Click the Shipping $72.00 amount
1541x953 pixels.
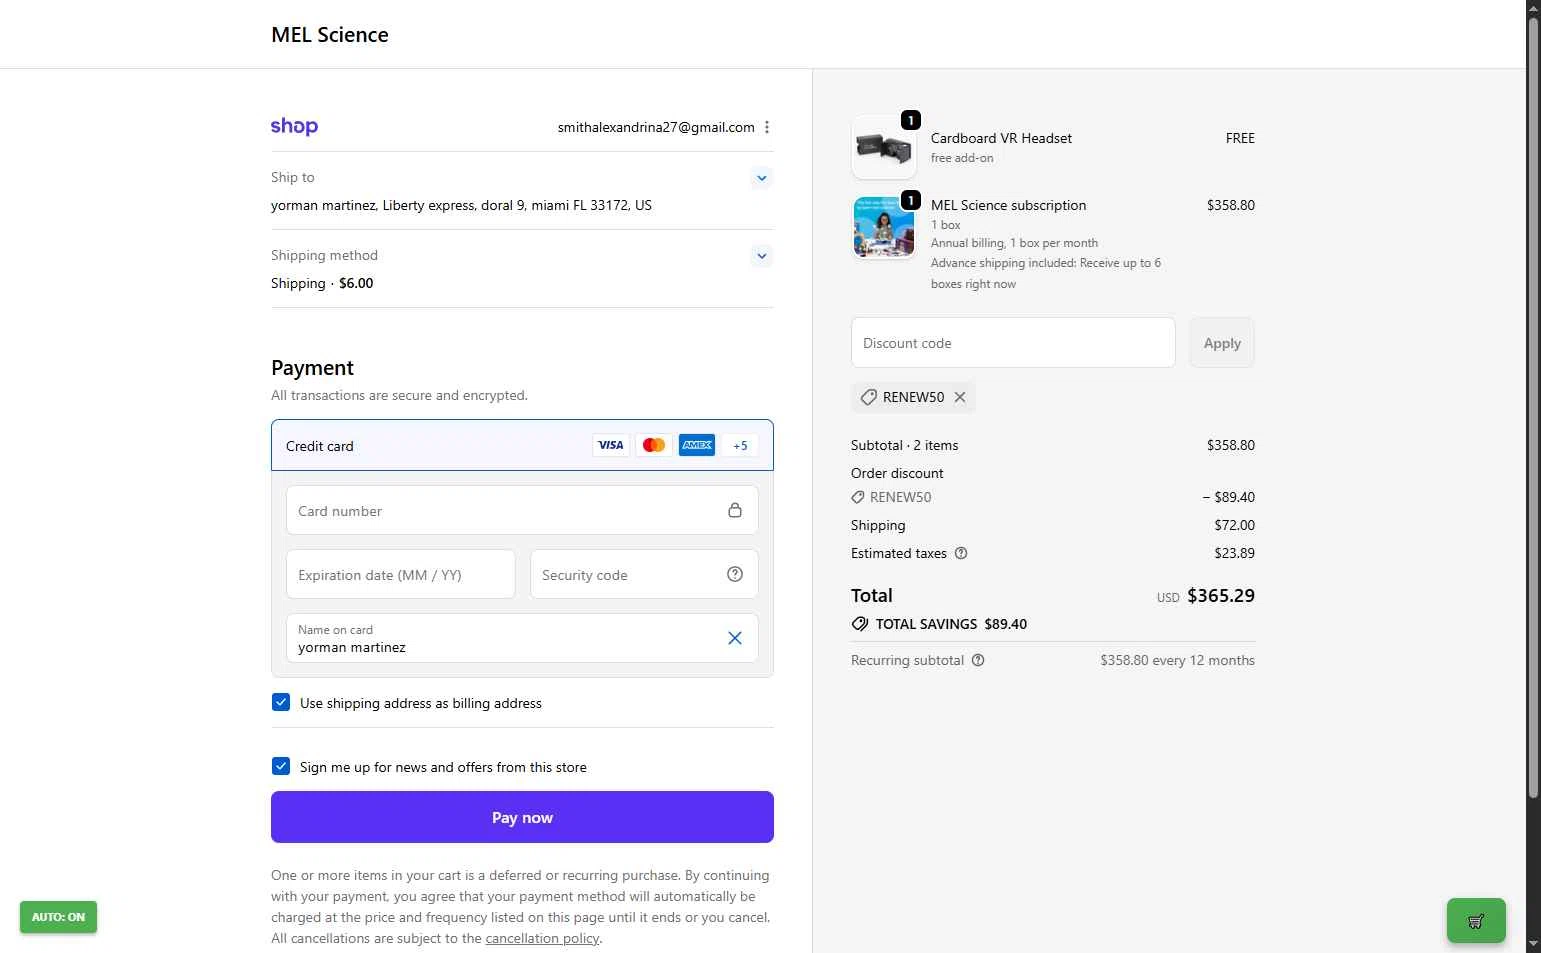tap(1234, 525)
